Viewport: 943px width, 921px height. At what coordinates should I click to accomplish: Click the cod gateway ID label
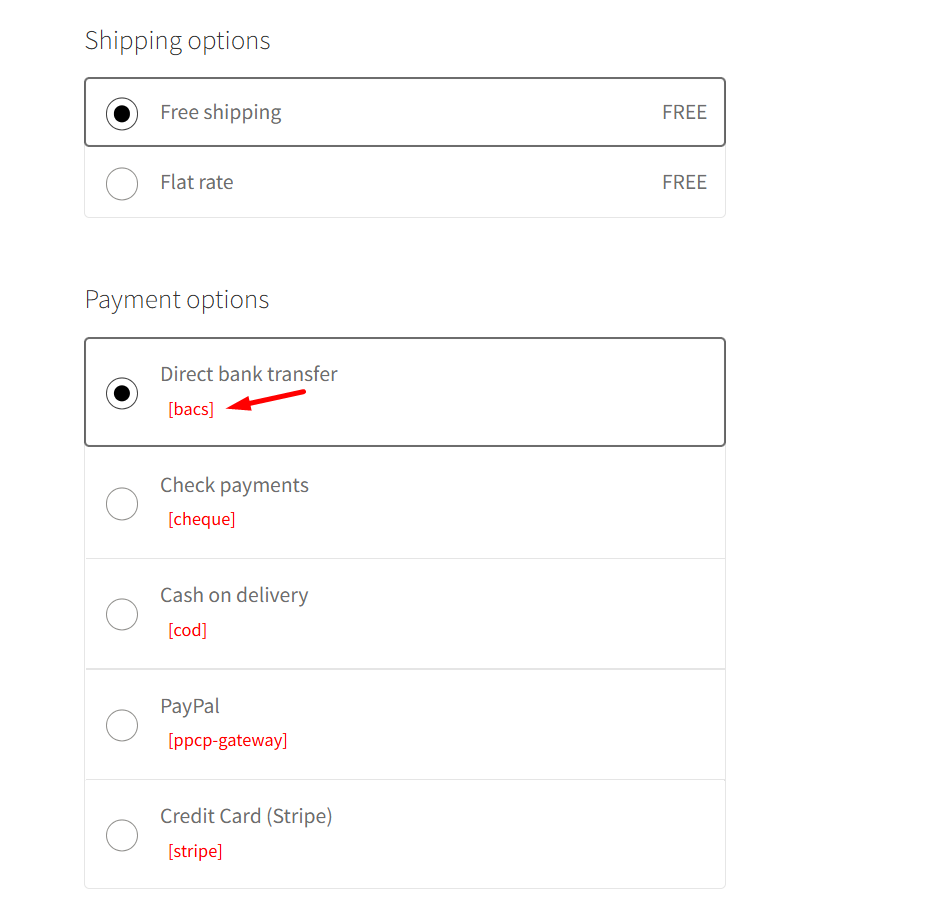pyautogui.click(x=187, y=629)
